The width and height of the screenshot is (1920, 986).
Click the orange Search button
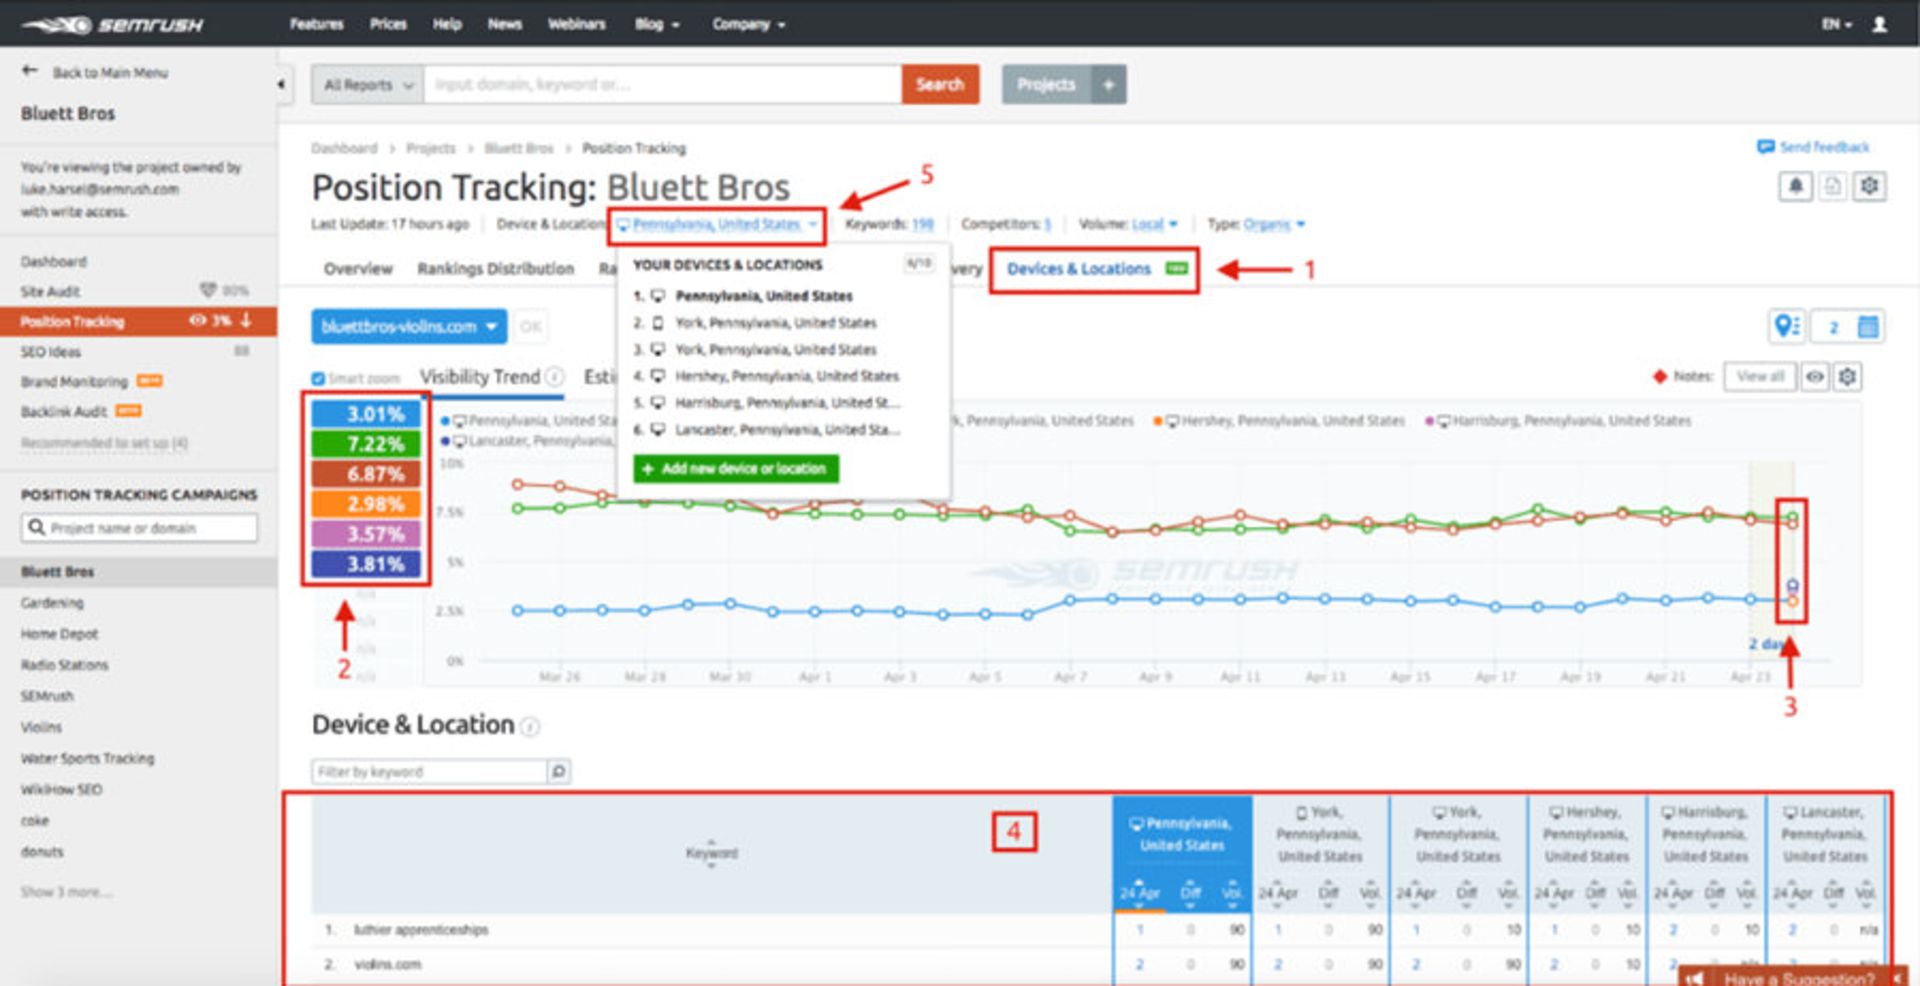coord(940,85)
